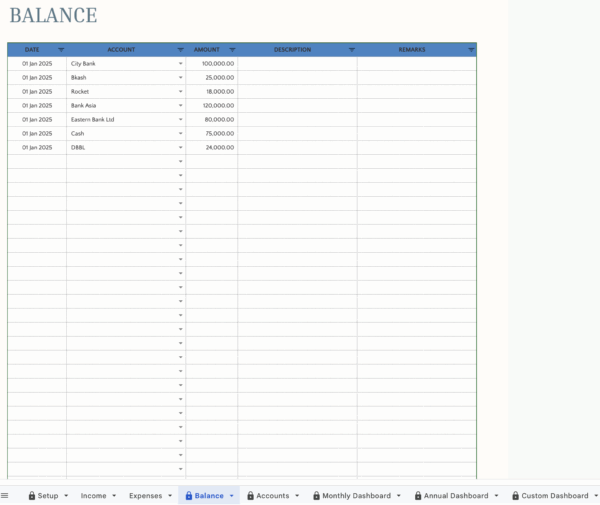Click the lock icon on Balance tab
Screen dimensions: 600x505
point(188,495)
